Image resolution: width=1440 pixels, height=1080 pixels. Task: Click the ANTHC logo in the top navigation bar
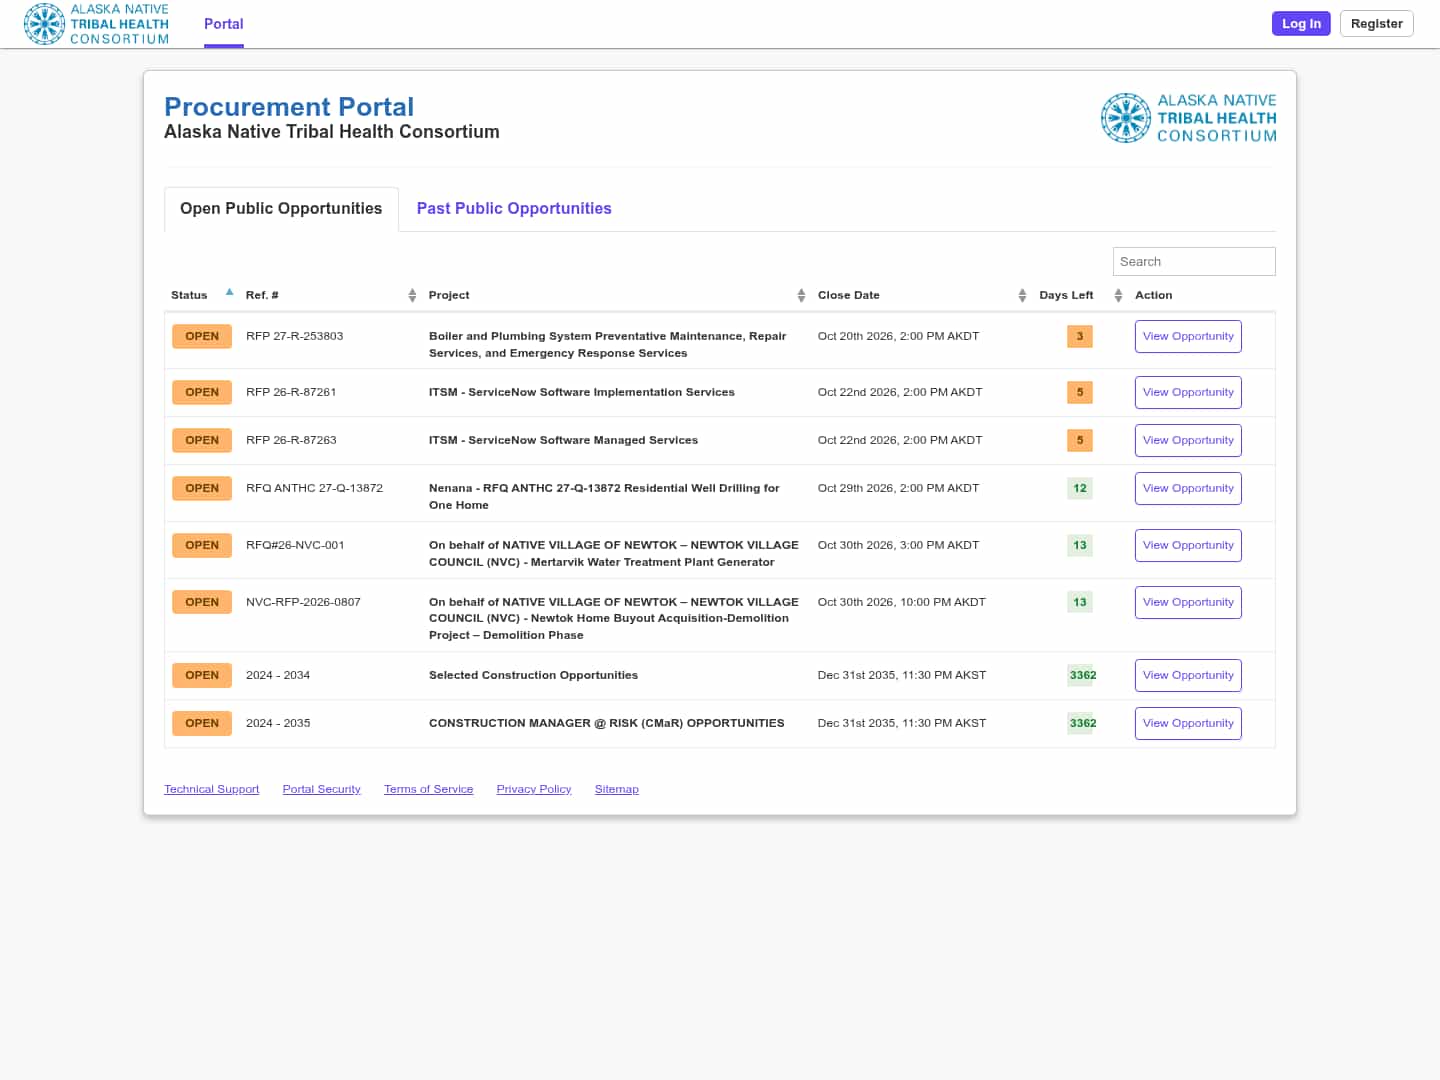[x=97, y=24]
